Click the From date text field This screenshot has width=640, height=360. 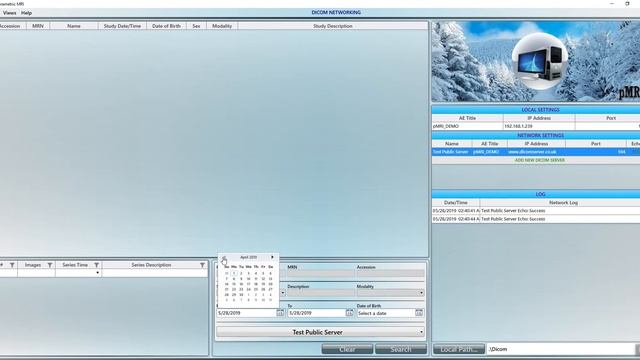[x=247, y=313]
